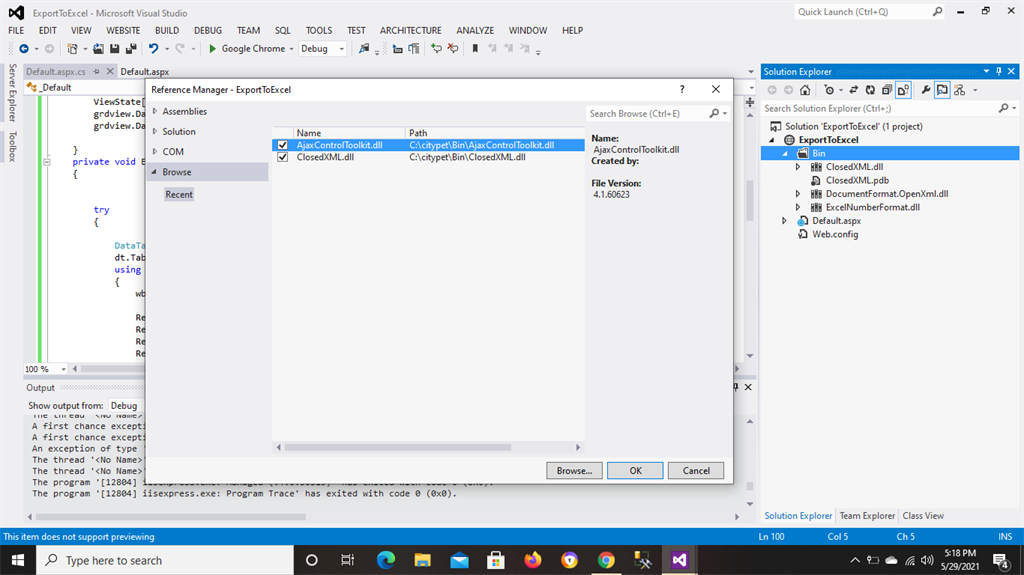The height and width of the screenshot is (575, 1024).
Task: Select ClosedXML.pdb in Solution Explorer
Action: (x=857, y=180)
